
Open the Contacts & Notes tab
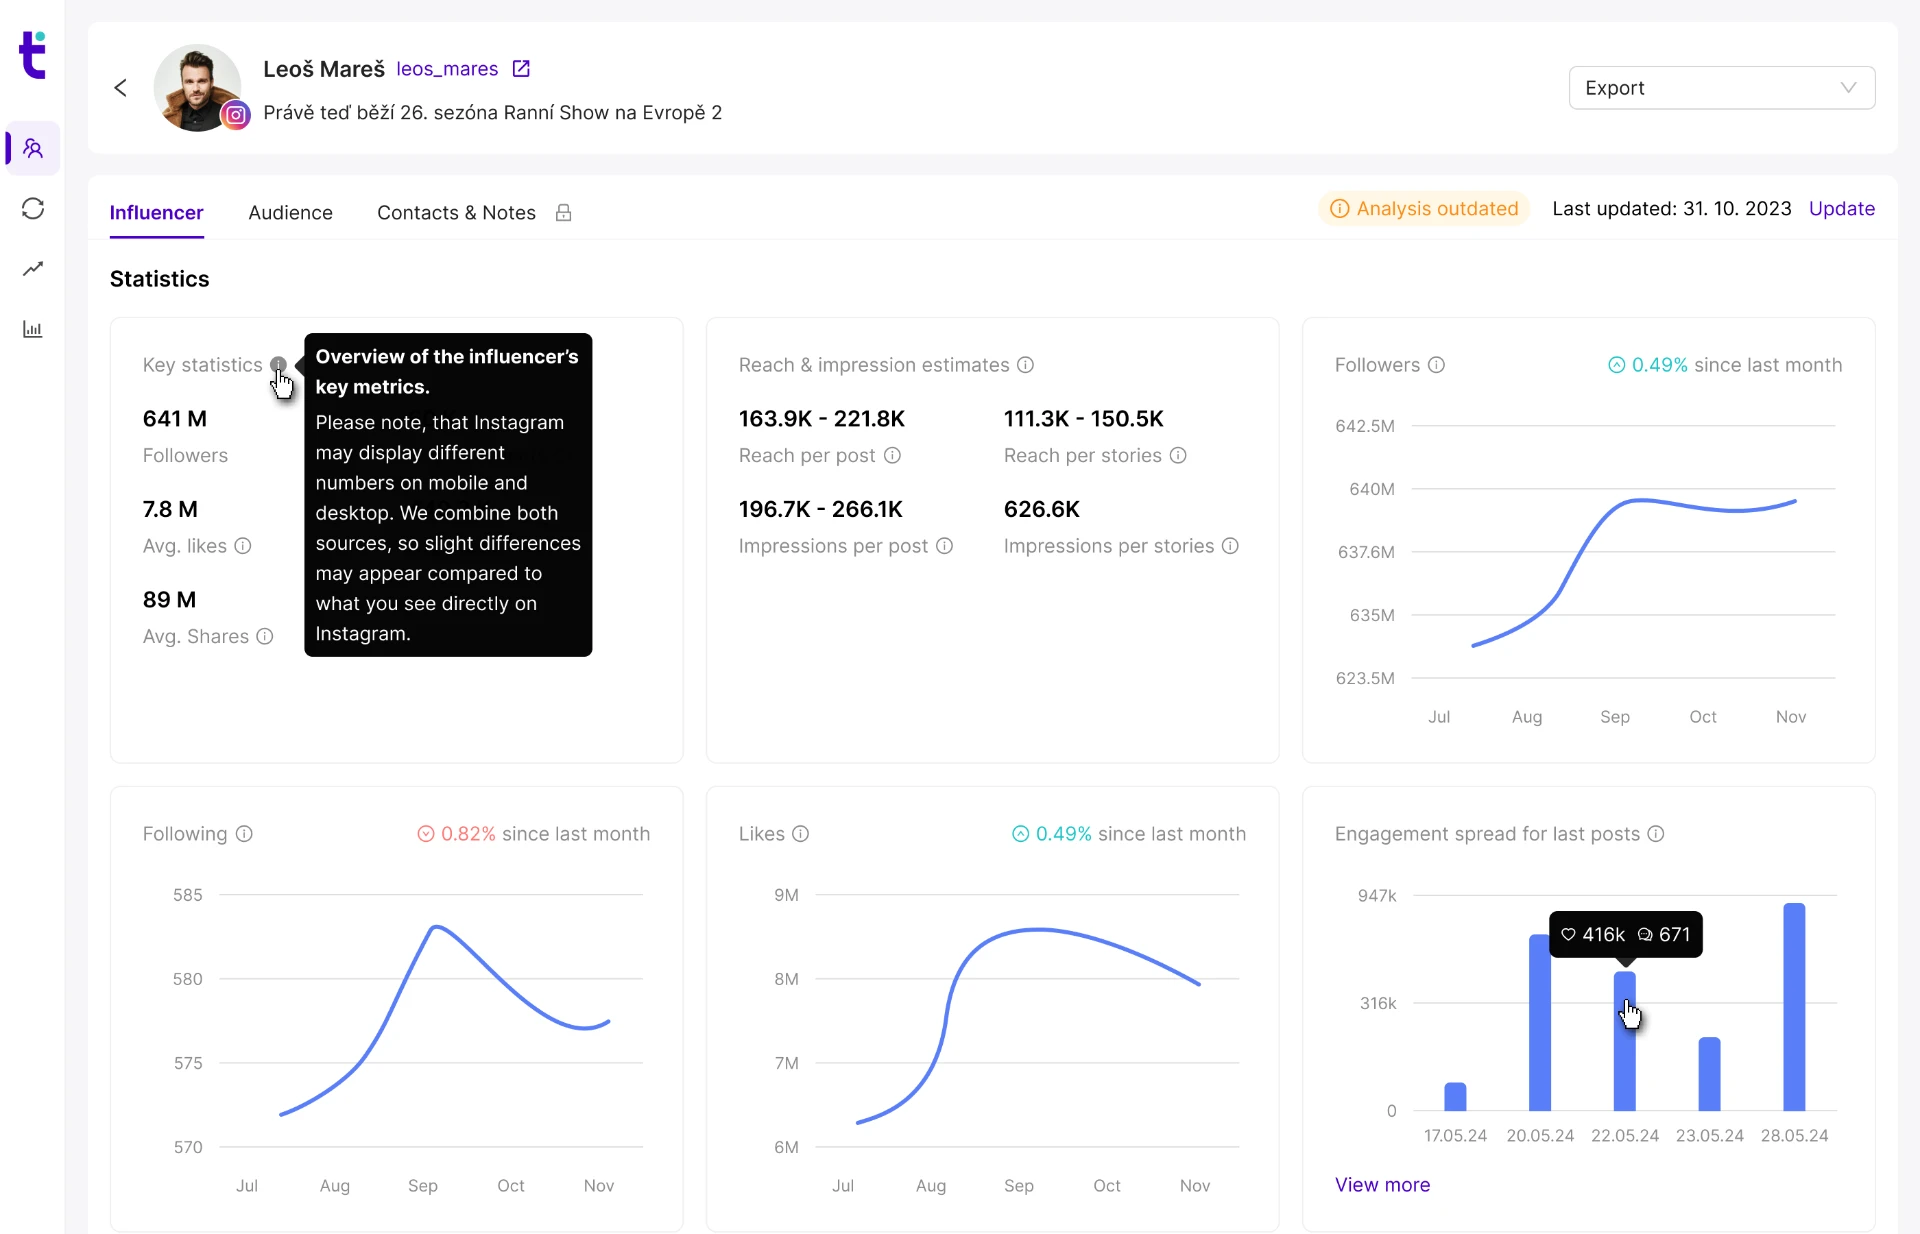(457, 212)
